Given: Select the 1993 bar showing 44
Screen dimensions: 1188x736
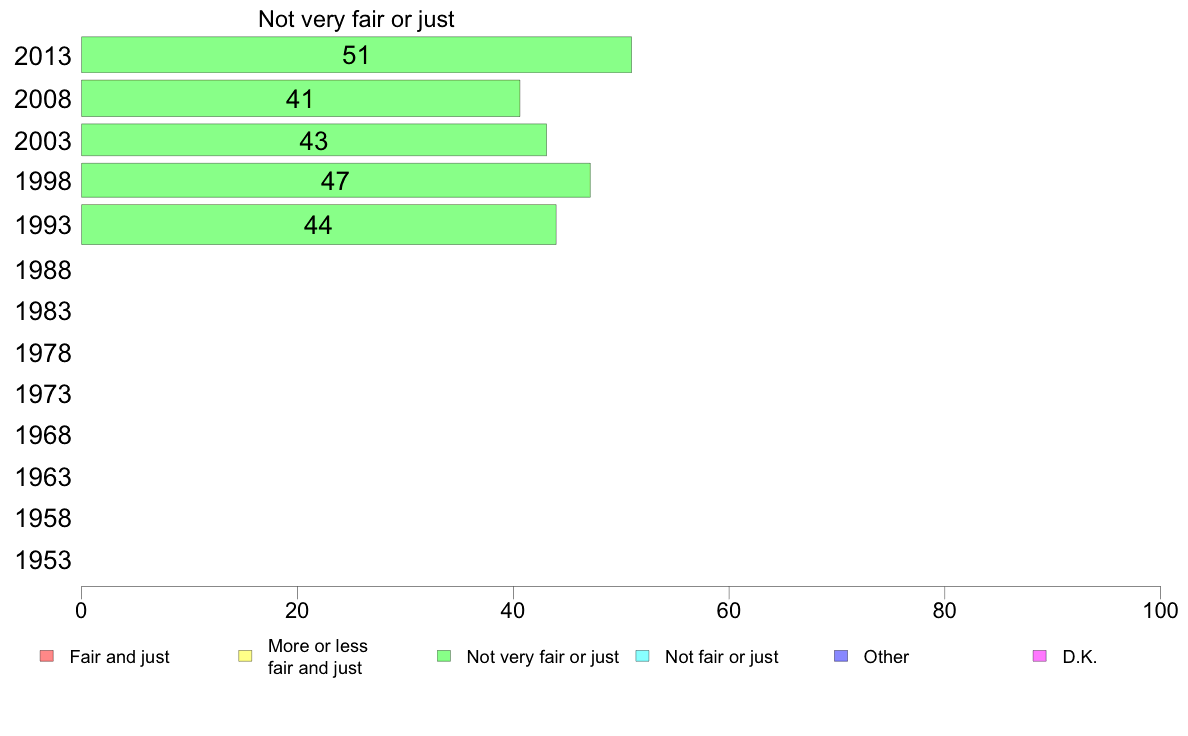Looking at the screenshot, I should click(x=318, y=224).
